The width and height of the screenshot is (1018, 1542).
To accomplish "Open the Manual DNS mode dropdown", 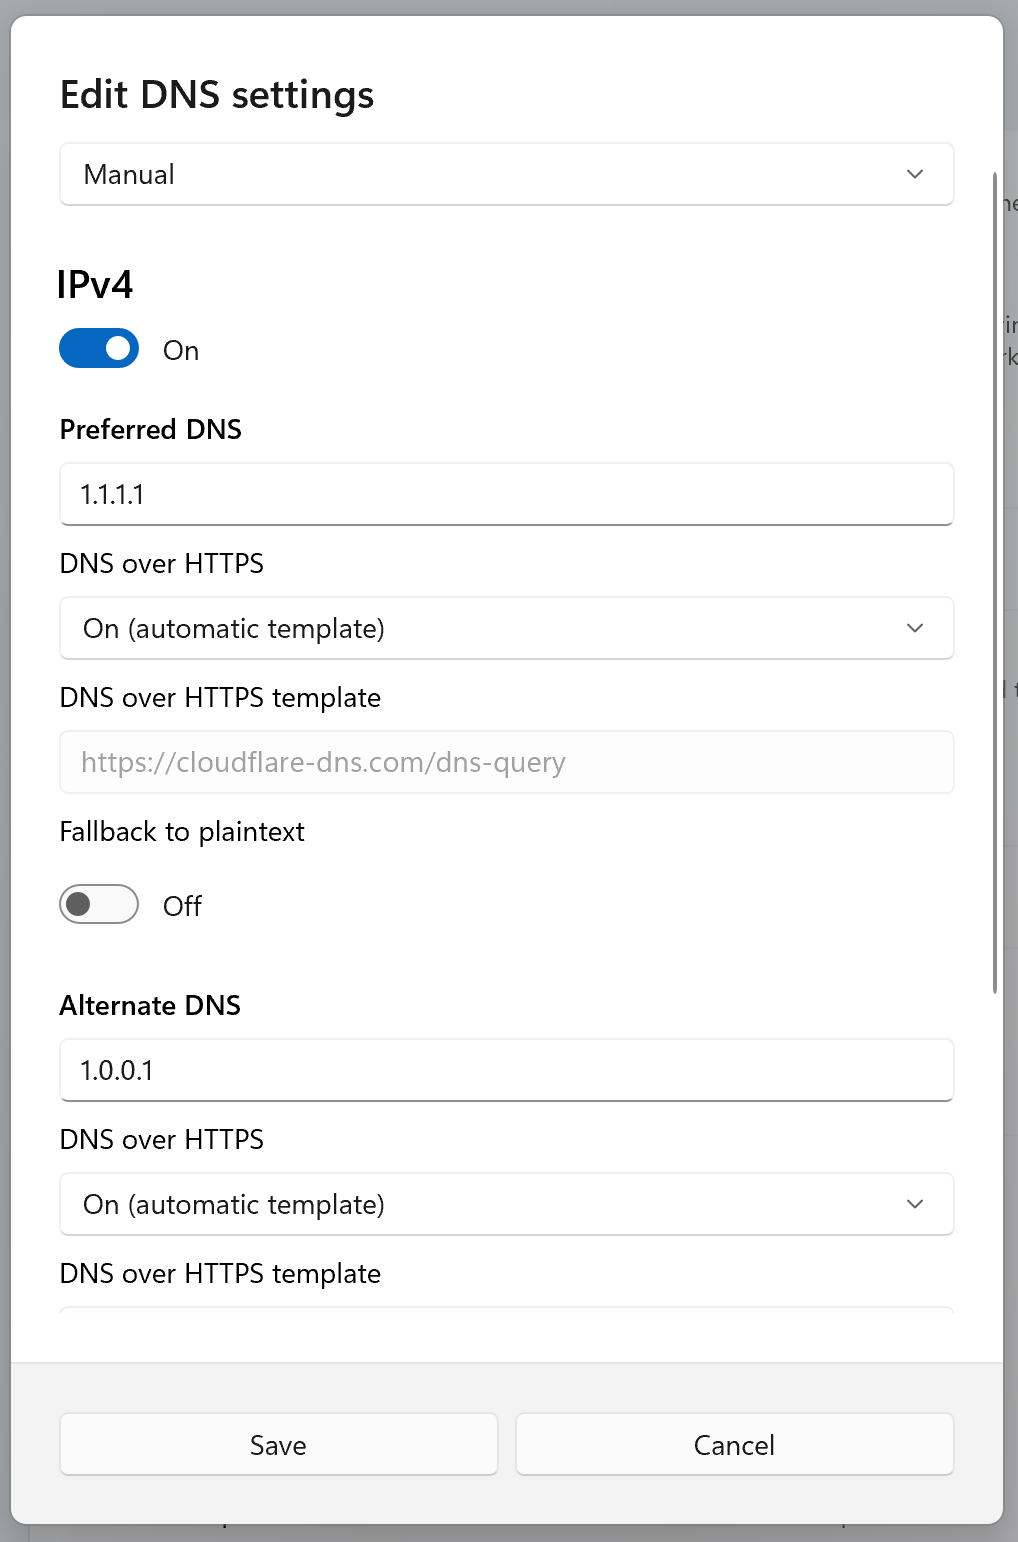I will (506, 174).
